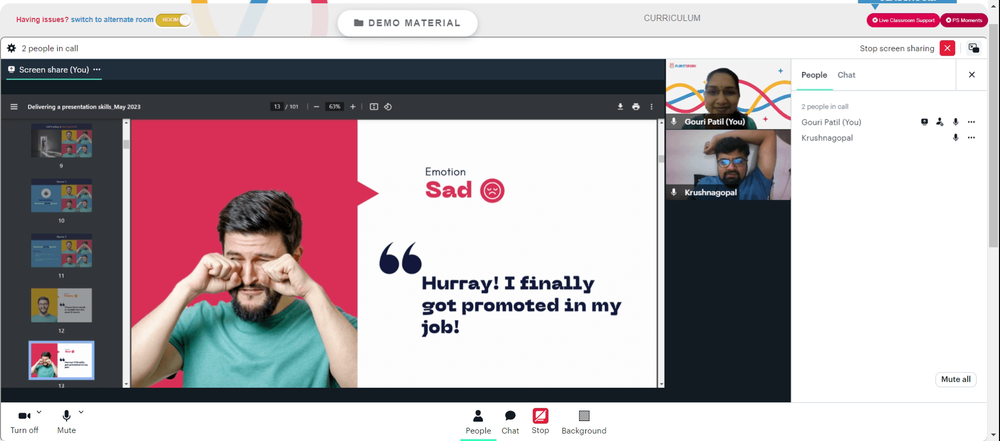Open the DEMO MATERIAL tab

coord(408,23)
